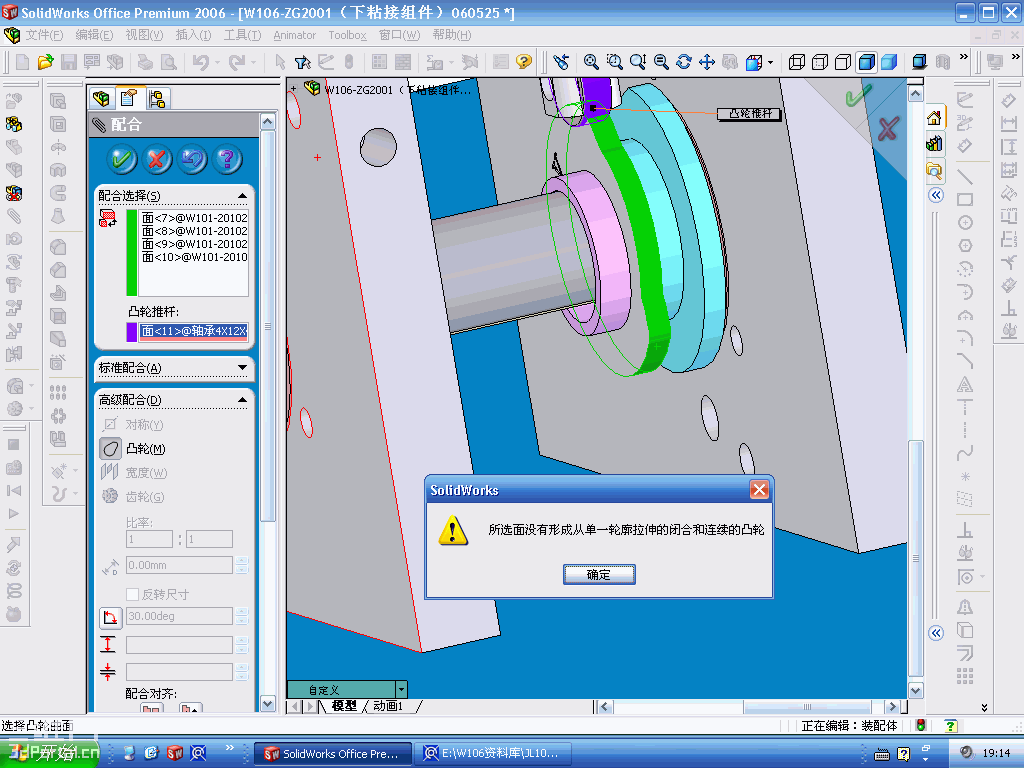Open the view orientation dropdown arrow
This screenshot has height=768, width=1024.
click(x=771, y=63)
